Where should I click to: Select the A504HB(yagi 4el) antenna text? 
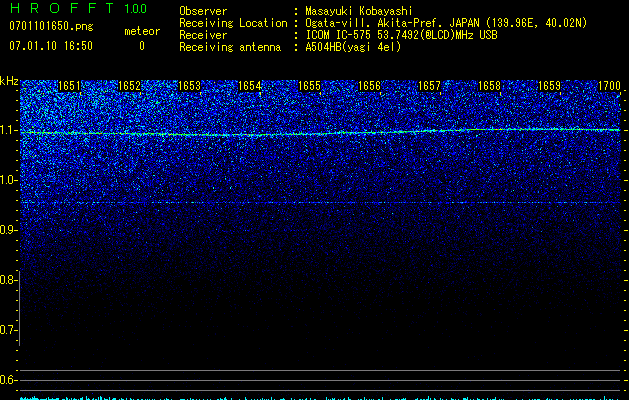click(x=353, y=47)
